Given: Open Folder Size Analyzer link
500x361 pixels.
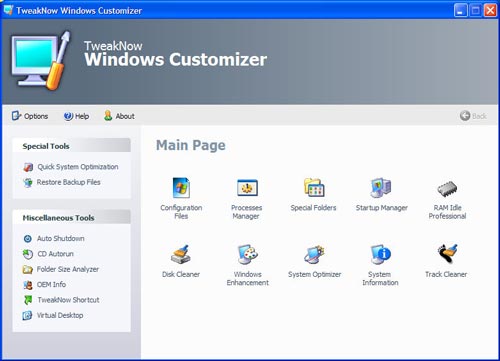Looking at the screenshot, I should click(x=68, y=269).
